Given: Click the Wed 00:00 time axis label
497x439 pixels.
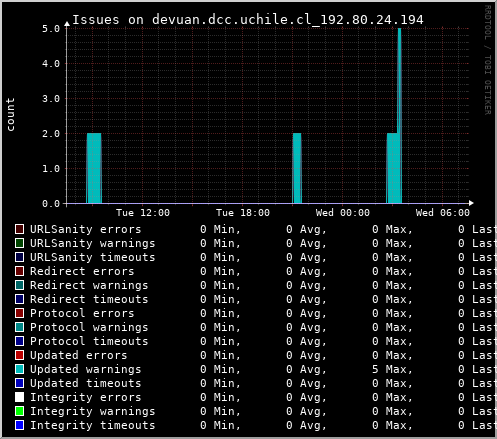Looking at the screenshot, I should point(343,213).
